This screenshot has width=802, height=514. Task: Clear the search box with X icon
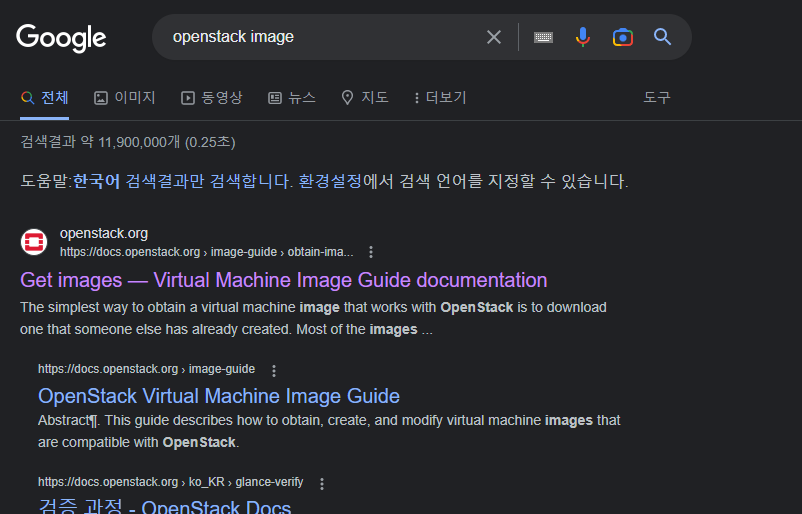(x=494, y=37)
